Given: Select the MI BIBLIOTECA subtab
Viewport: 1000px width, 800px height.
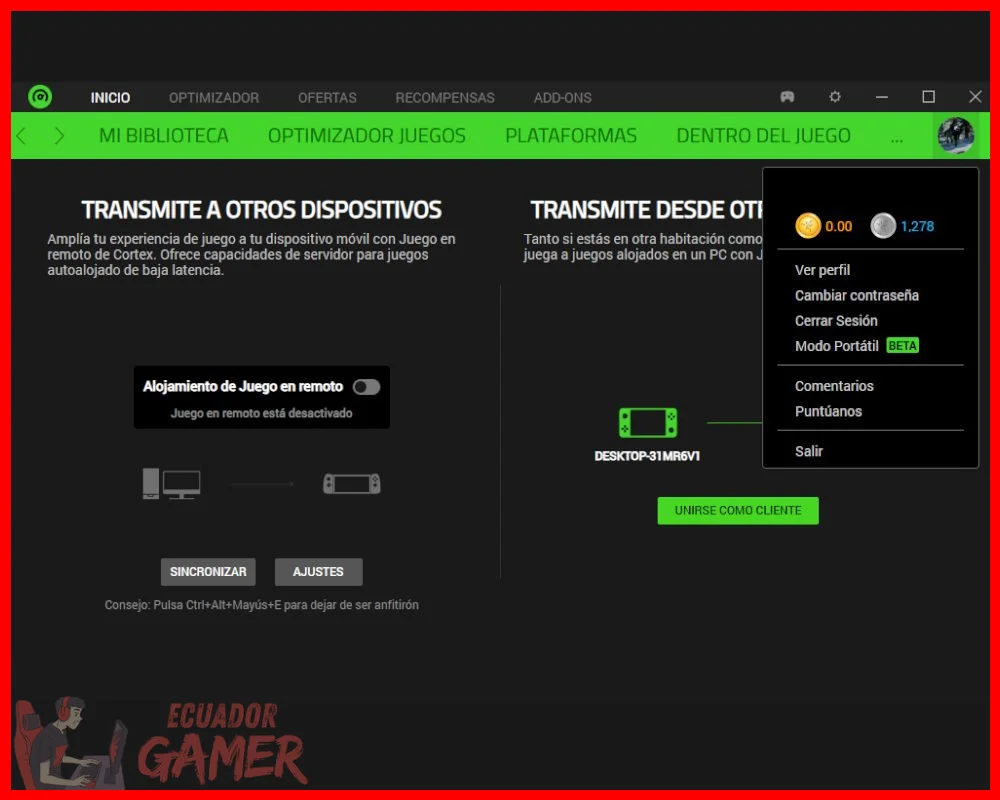Looking at the screenshot, I should [163, 135].
